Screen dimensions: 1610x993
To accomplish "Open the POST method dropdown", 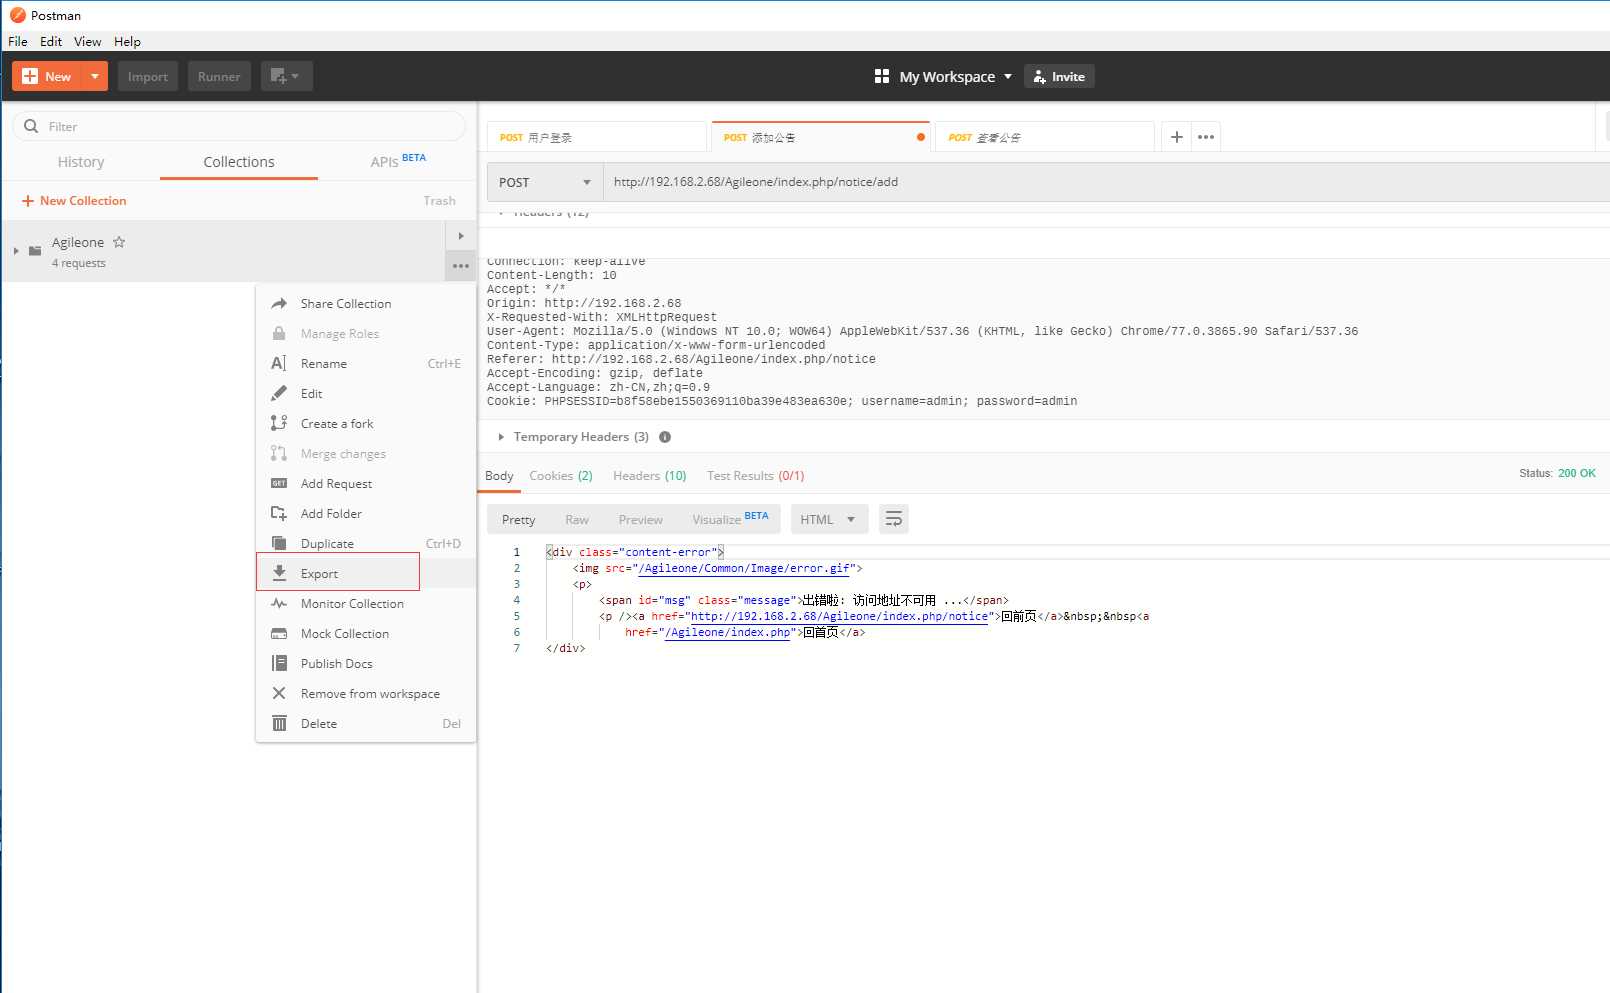I will 545,182.
